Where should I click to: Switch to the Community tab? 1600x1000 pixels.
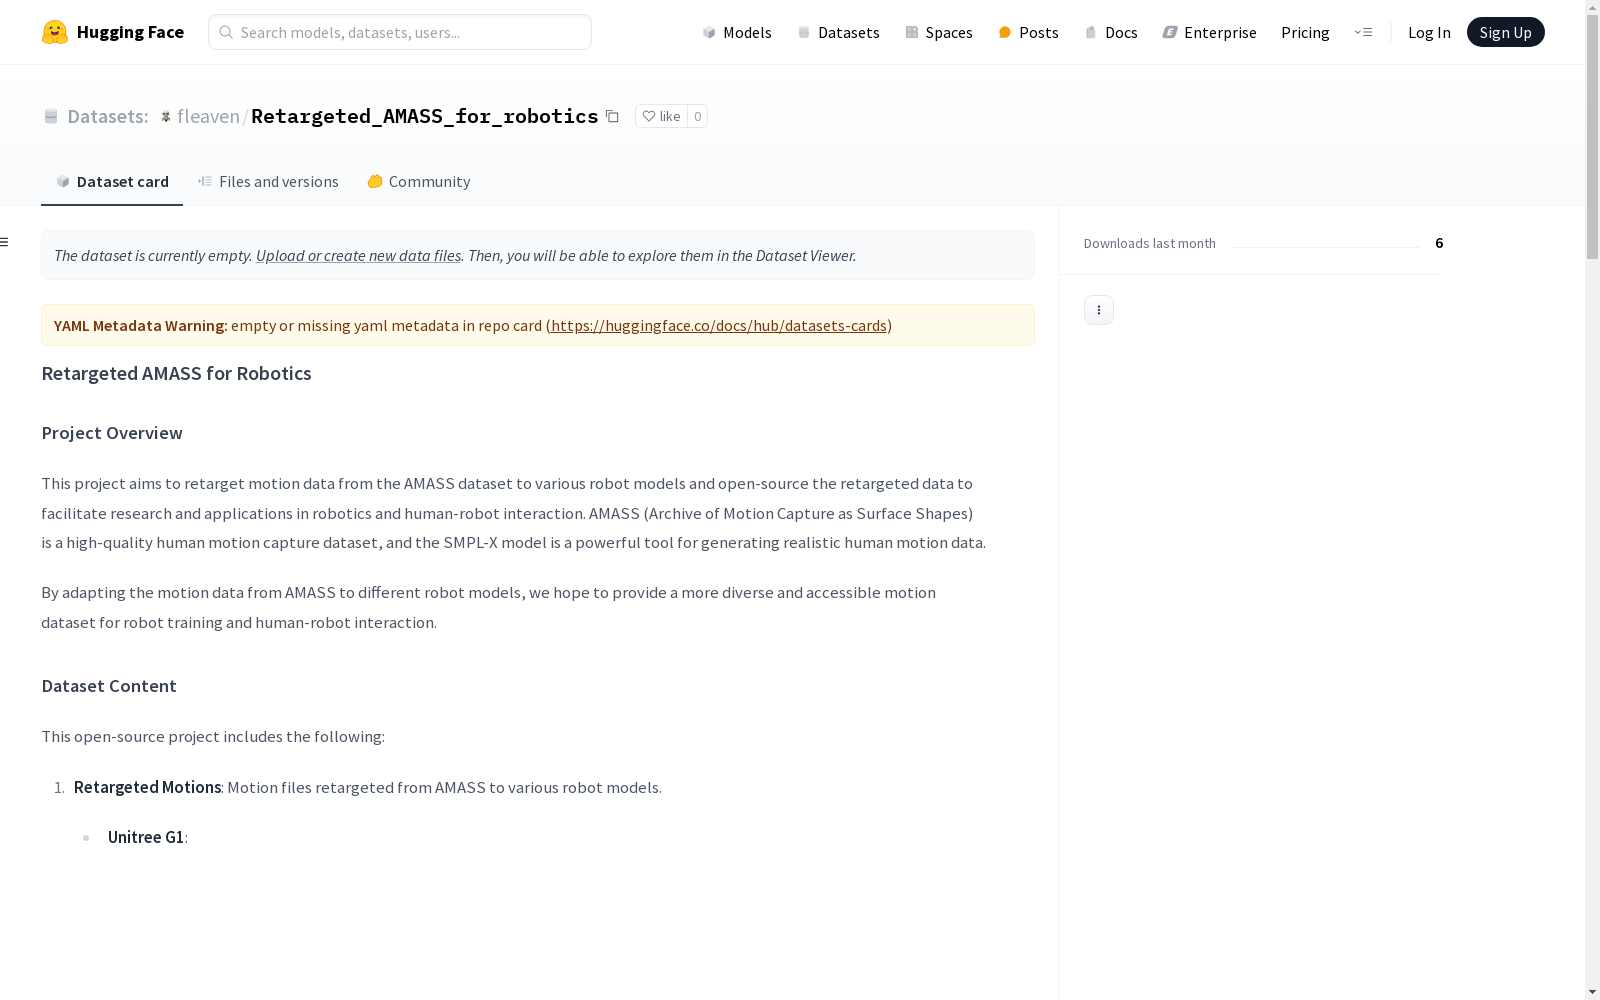click(418, 181)
